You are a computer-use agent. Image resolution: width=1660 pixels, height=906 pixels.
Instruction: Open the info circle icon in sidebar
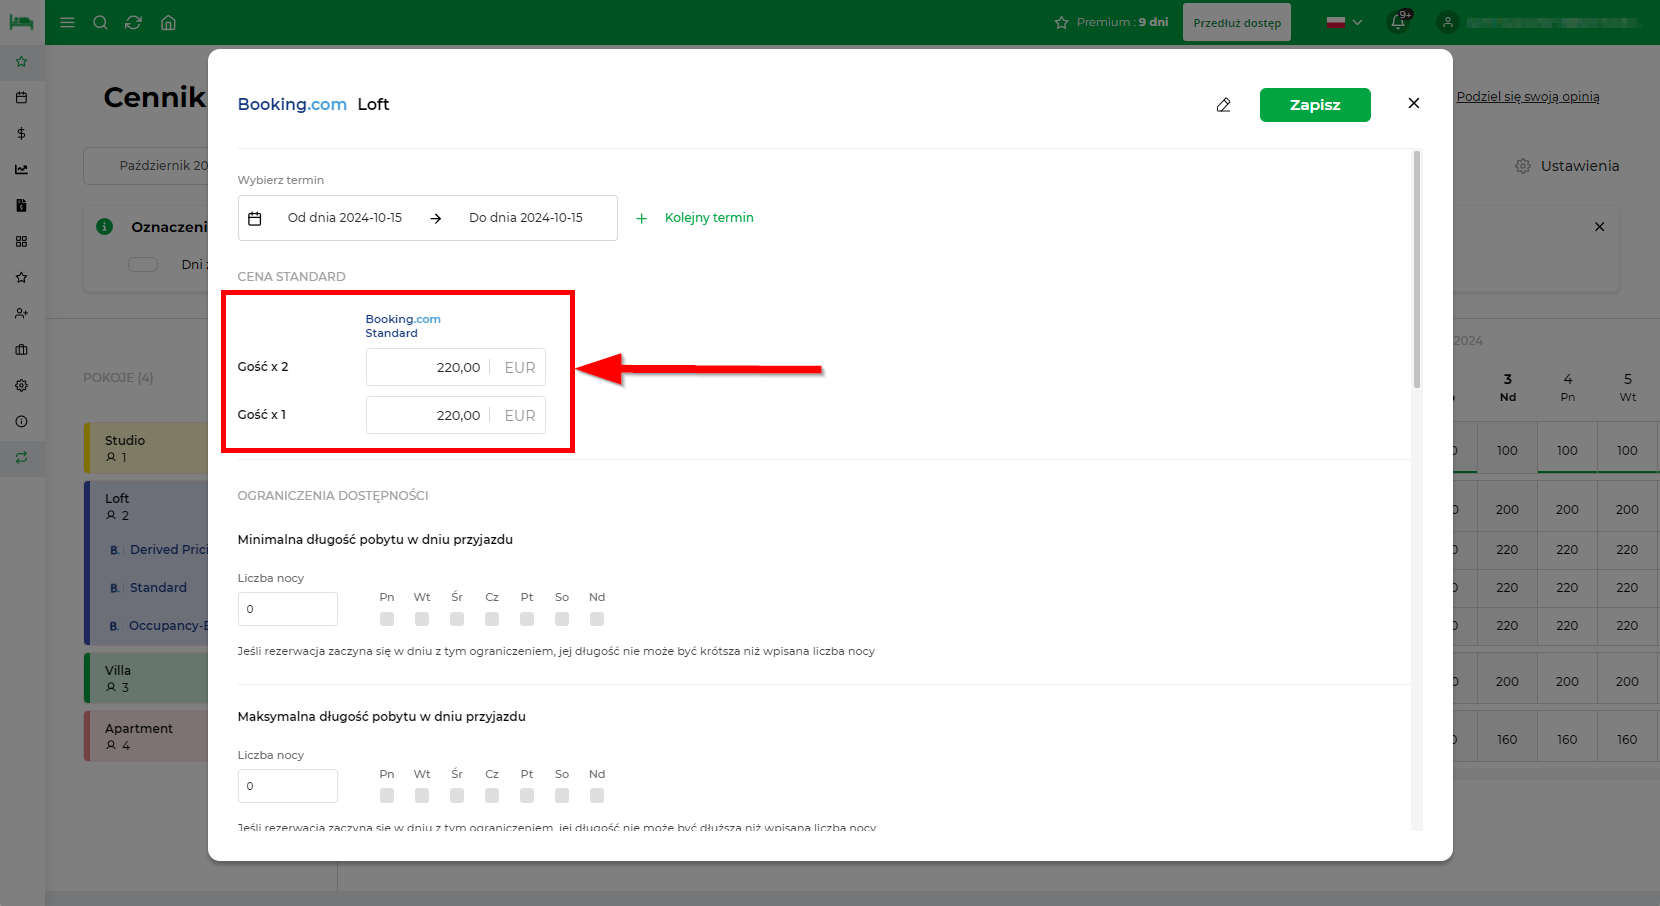(x=21, y=421)
